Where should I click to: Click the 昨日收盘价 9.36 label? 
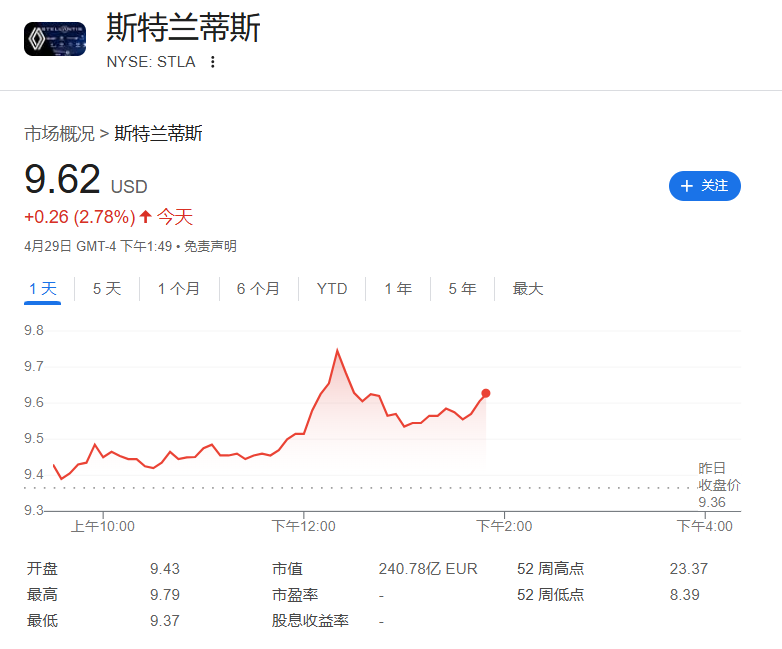coord(719,485)
